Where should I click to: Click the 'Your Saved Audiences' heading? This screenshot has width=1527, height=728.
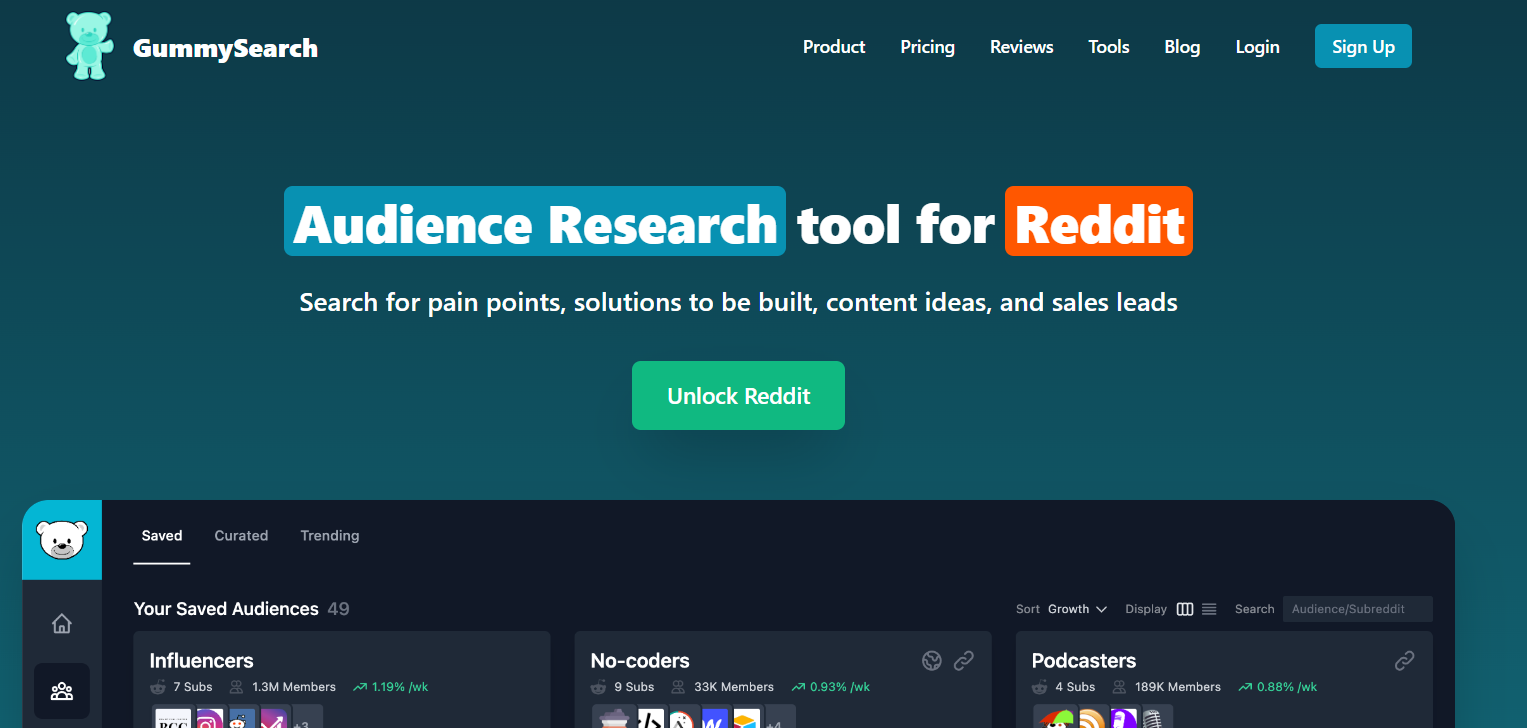[x=226, y=609]
